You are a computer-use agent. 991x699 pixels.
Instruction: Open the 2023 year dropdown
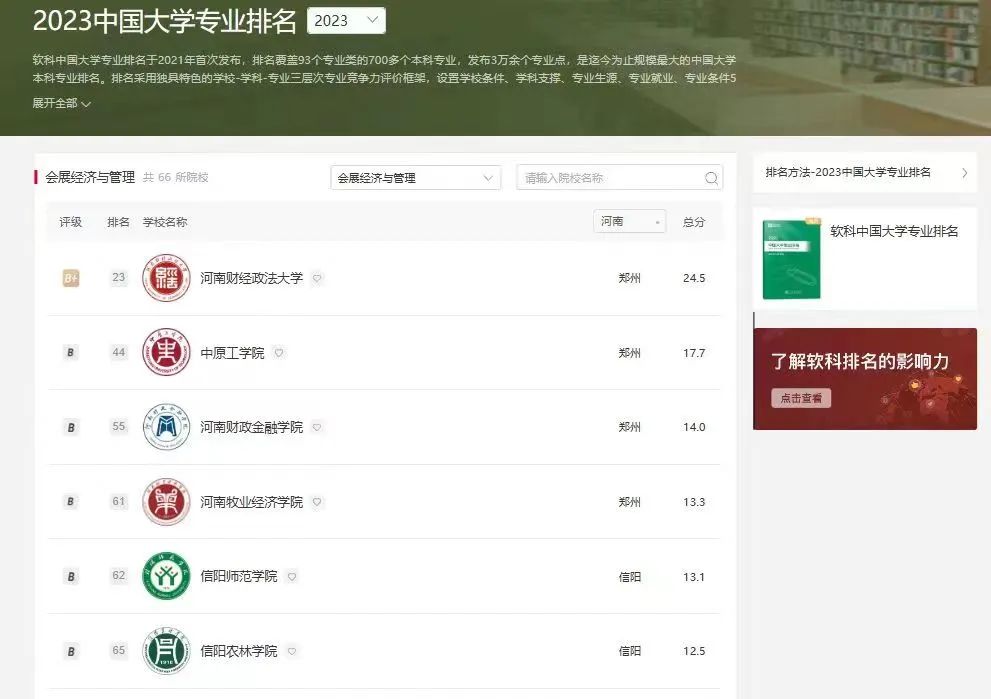pyautogui.click(x=345, y=21)
